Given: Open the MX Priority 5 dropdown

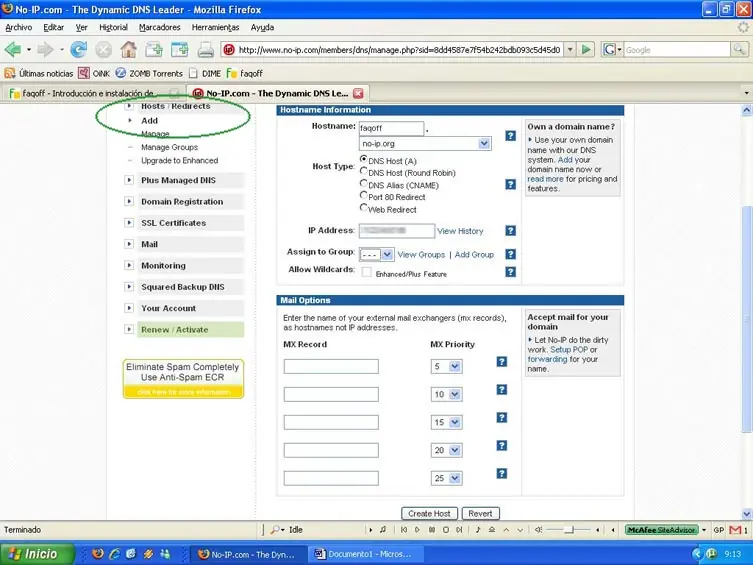Looking at the screenshot, I should click(x=447, y=367).
